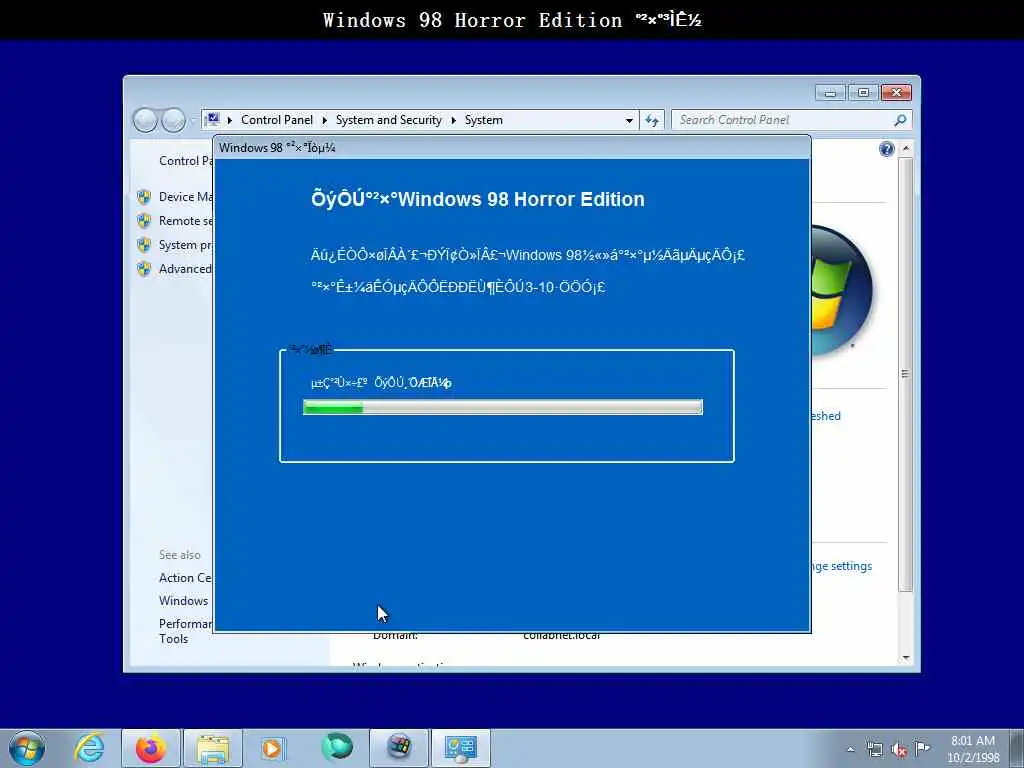Click the vertical scrollbar thumb

click(906, 374)
